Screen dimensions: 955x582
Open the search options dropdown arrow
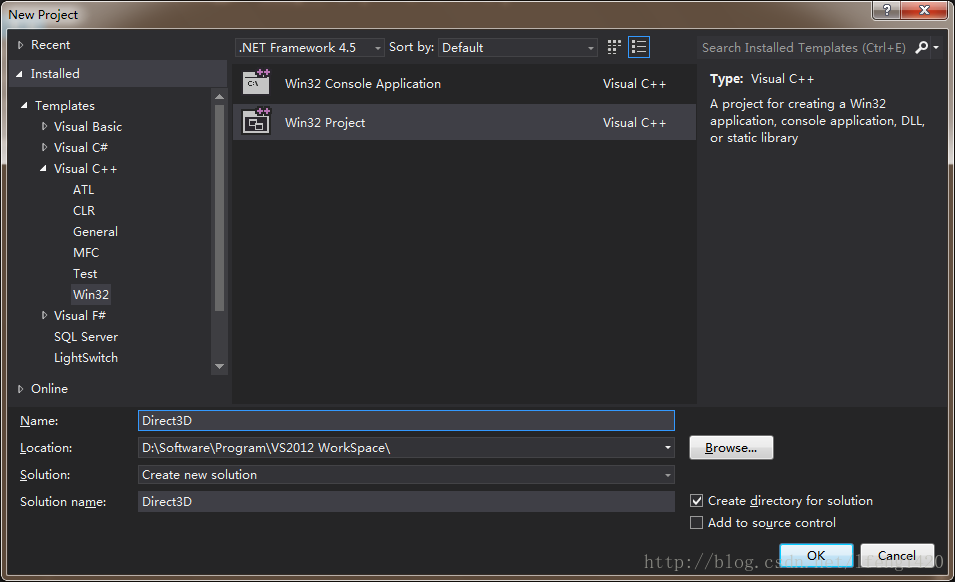point(936,47)
